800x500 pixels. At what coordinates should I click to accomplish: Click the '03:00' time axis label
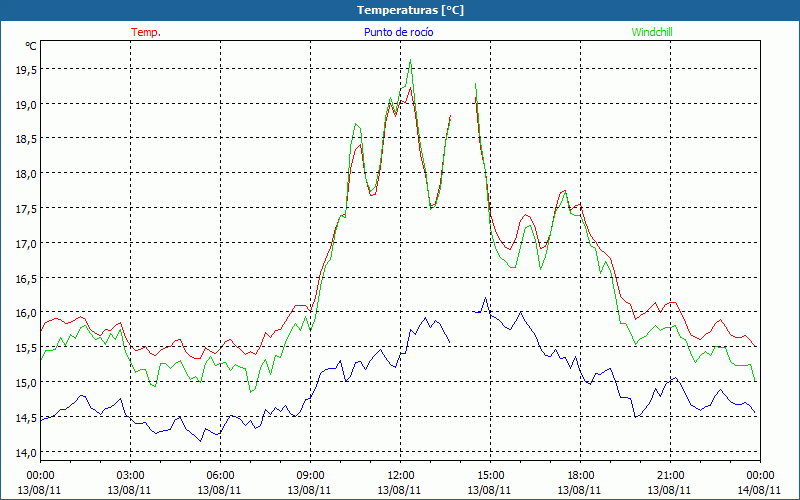click(130, 475)
